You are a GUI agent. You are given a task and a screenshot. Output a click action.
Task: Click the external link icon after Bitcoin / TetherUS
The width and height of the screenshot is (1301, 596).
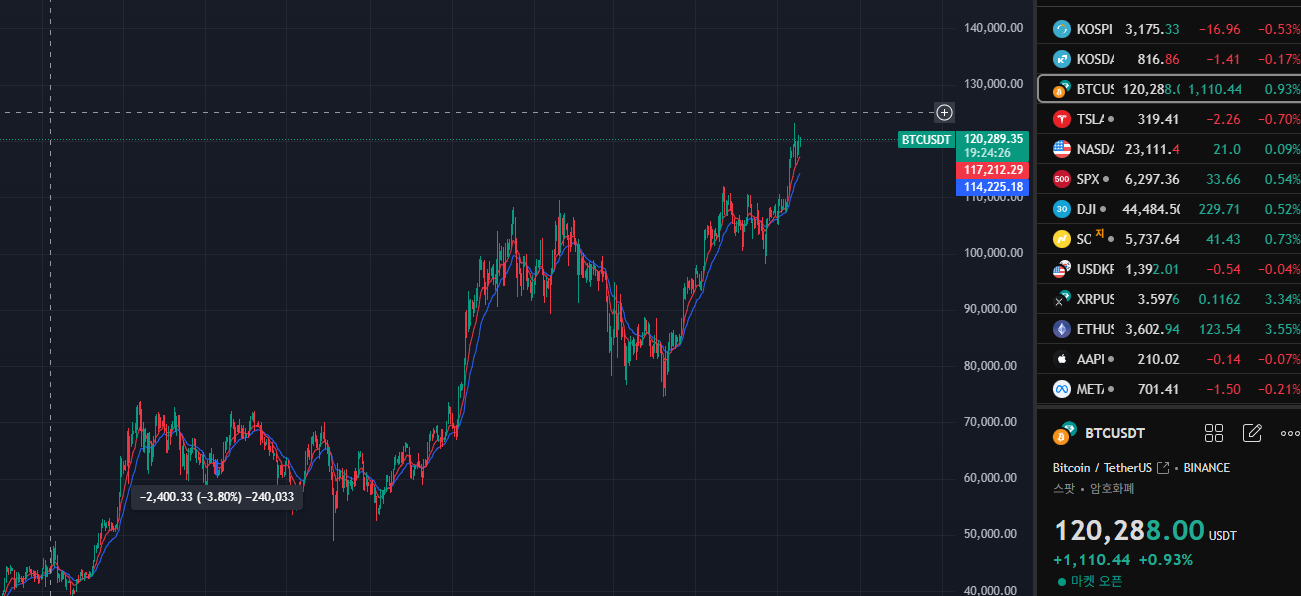1163,467
